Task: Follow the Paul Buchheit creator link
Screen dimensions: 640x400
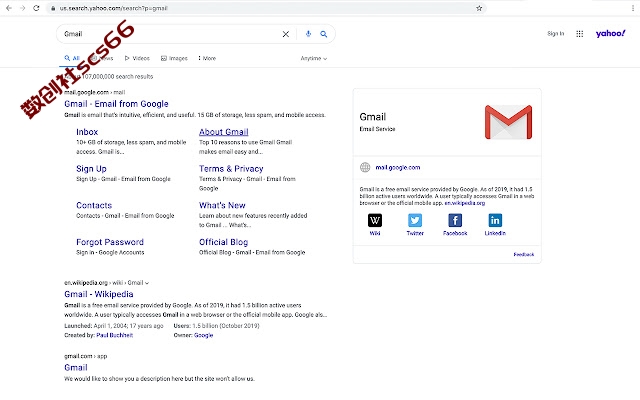Action: (115, 335)
